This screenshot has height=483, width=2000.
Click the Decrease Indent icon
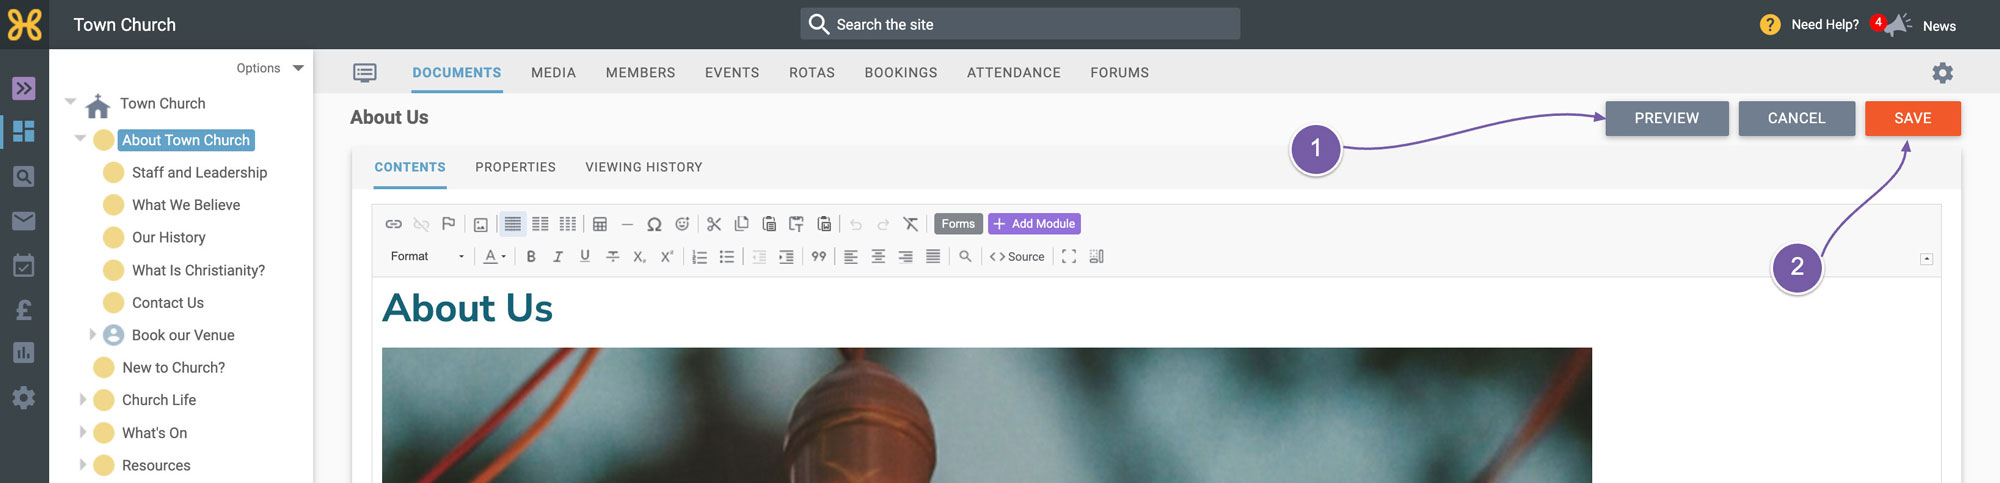759,257
